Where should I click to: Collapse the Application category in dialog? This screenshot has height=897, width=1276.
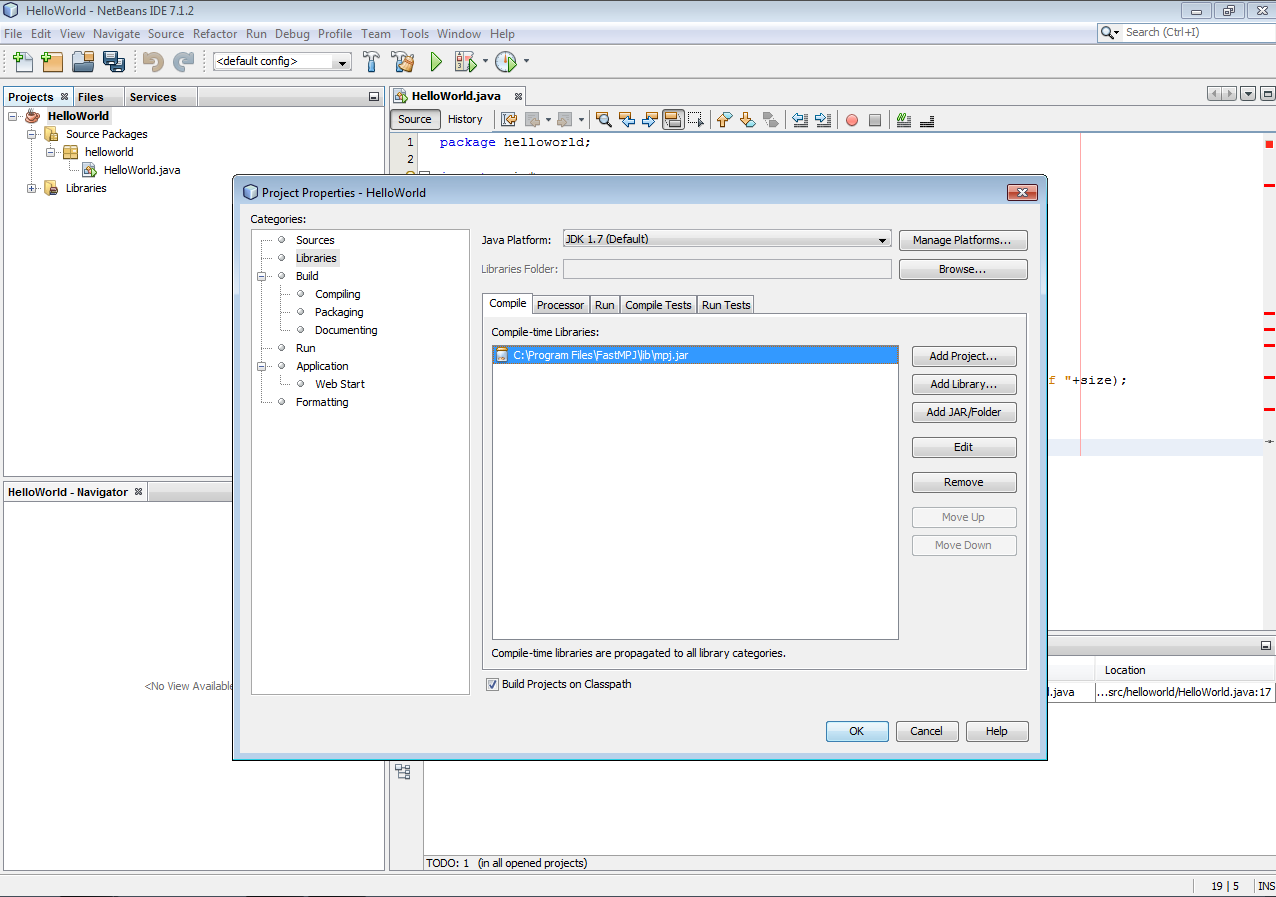(x=263, y=366)
